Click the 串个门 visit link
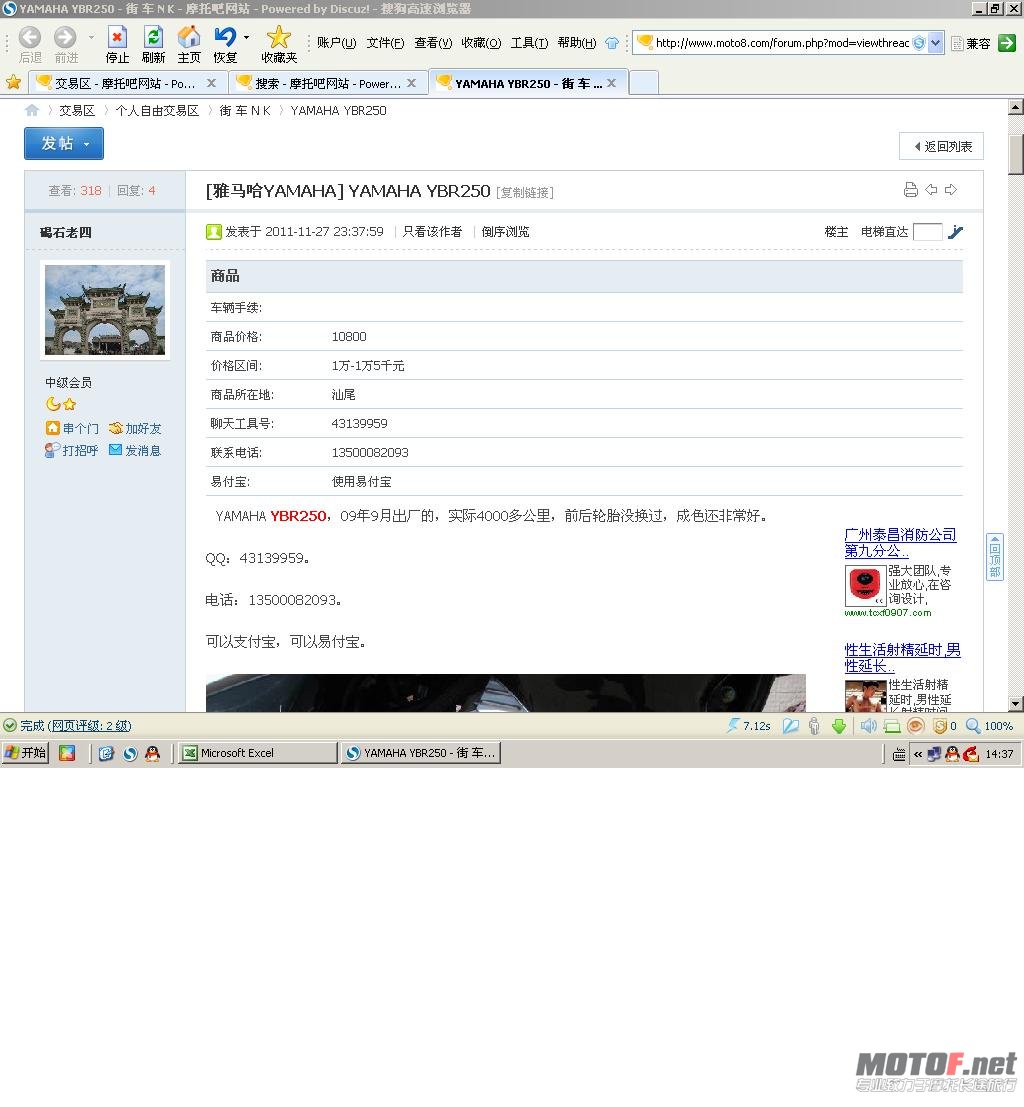 (x=72, y=429)
